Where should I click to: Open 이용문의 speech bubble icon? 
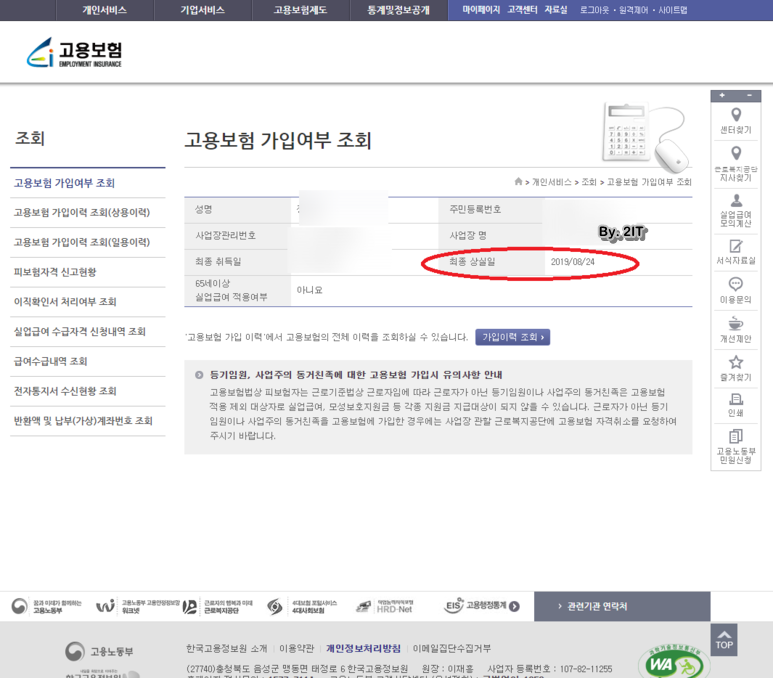pos(736,284)
